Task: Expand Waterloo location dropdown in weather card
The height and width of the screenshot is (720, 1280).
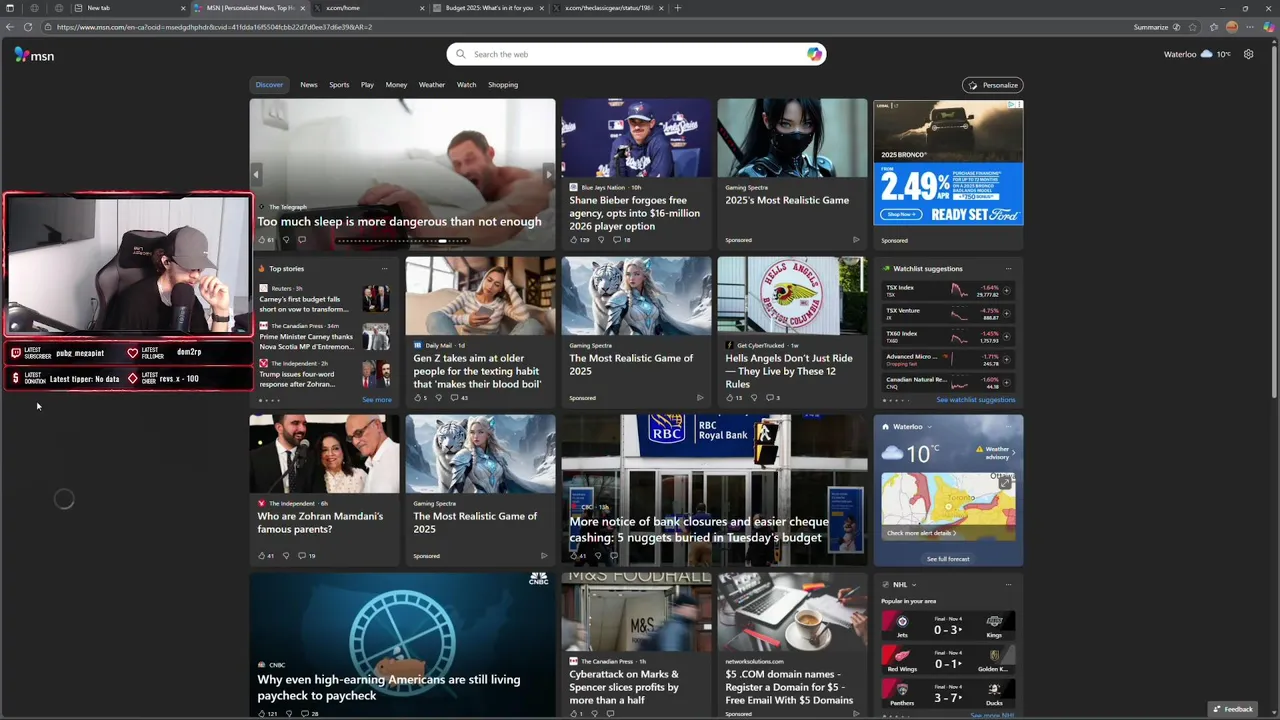Action: point(929,427)
